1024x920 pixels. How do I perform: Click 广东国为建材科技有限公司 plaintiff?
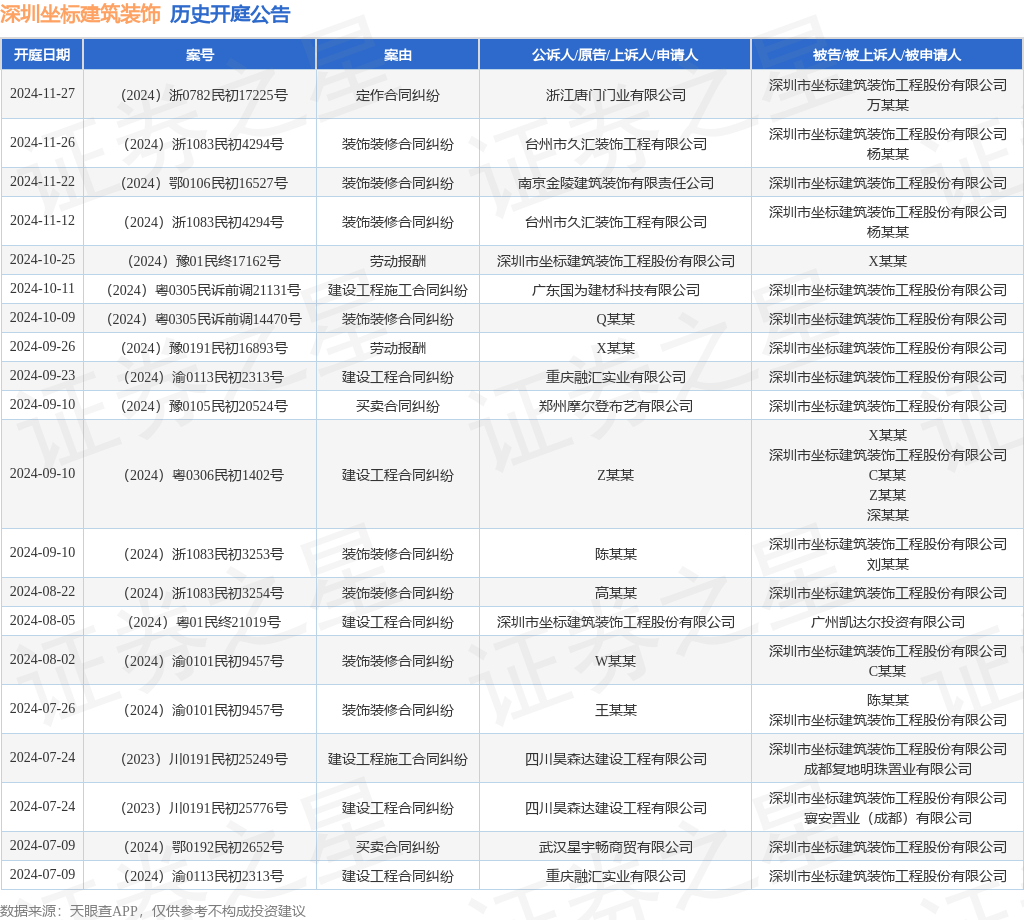[614, 290]
